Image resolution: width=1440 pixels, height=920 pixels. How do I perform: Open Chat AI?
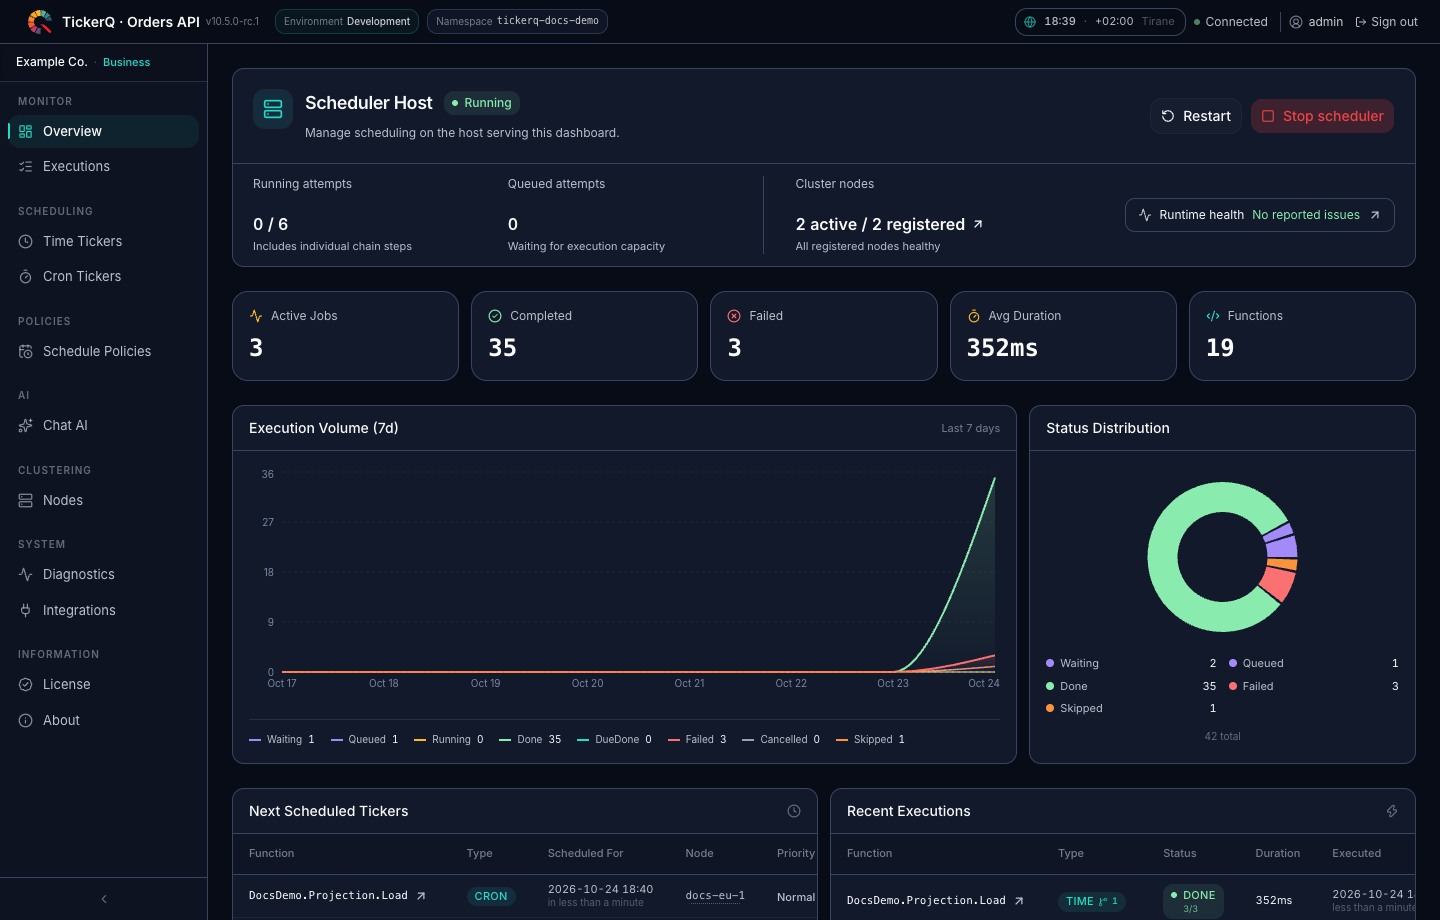(103, 425)
